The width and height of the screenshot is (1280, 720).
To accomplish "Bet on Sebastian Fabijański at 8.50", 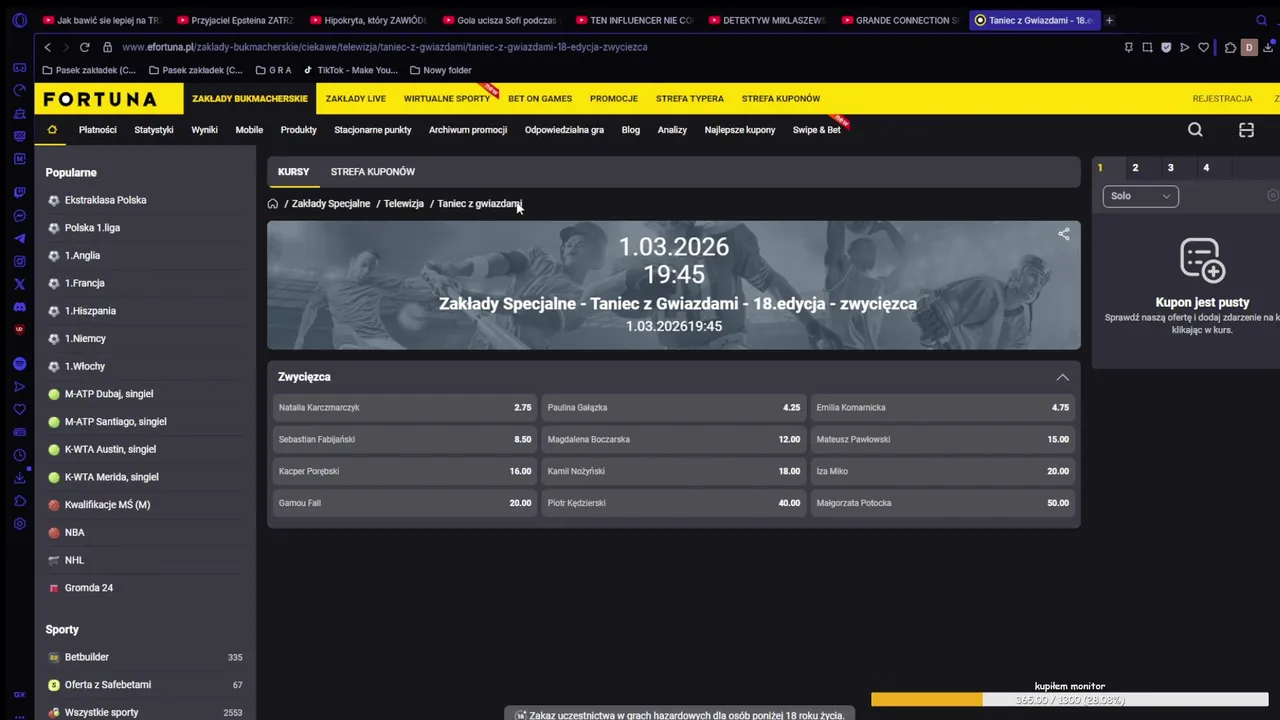I will click(405, 440).
